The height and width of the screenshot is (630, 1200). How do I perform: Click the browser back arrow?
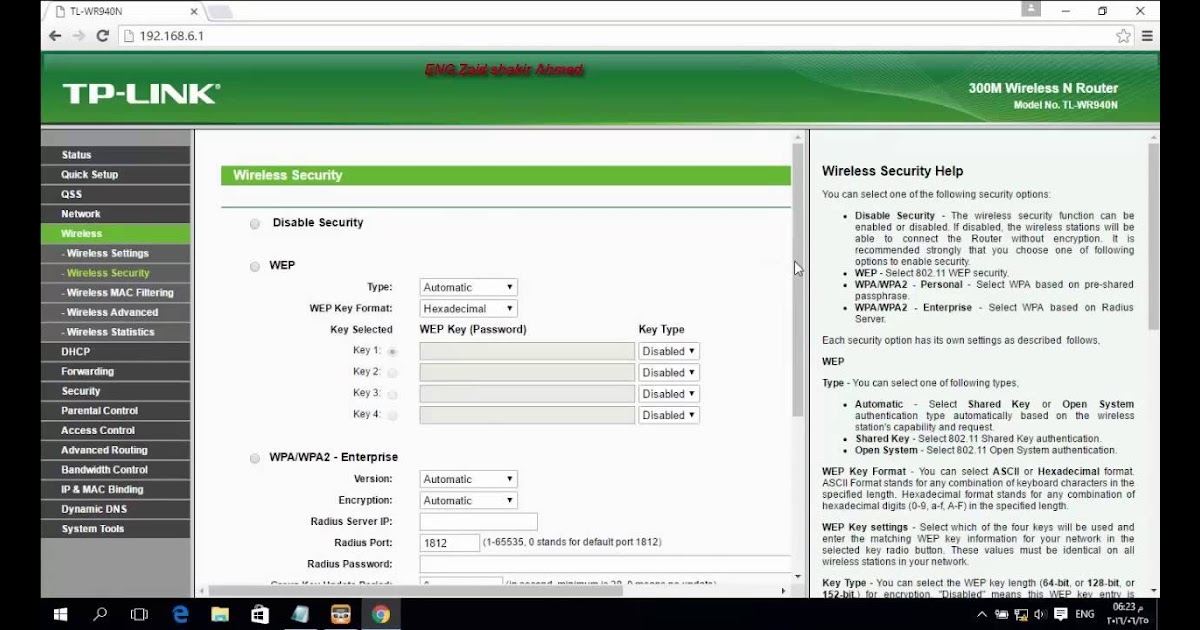55,35
